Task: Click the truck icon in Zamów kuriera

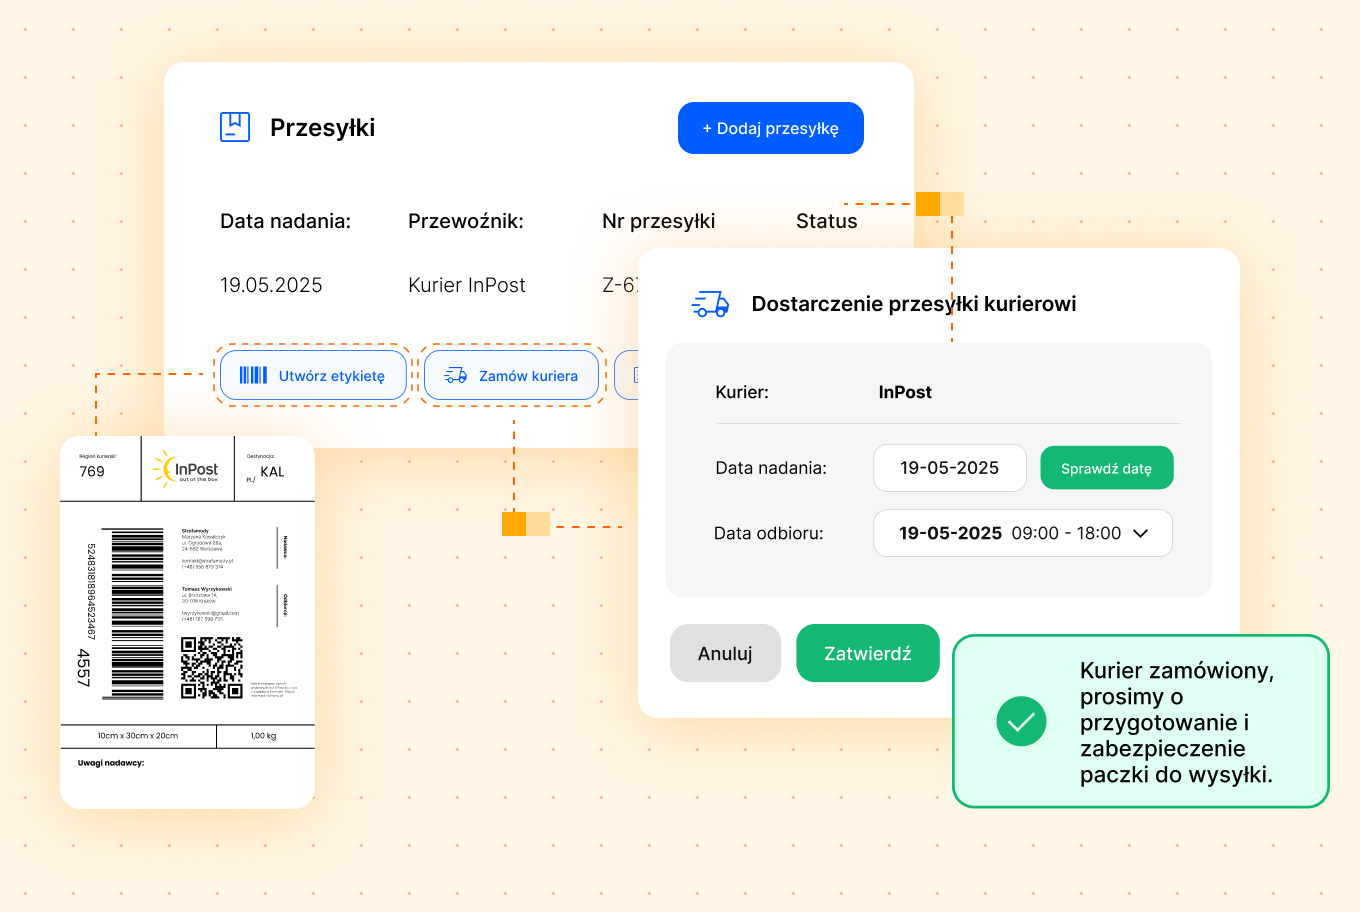Action: [456, 375]
